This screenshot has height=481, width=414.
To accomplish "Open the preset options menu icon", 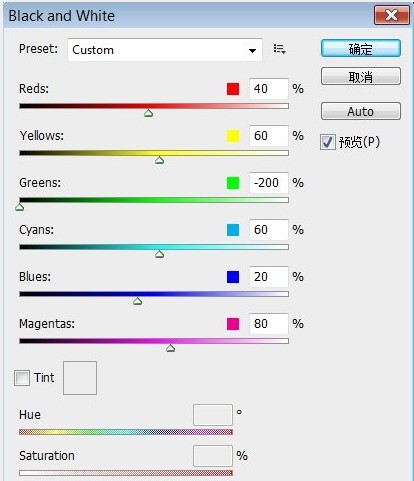I will point(279,49).
